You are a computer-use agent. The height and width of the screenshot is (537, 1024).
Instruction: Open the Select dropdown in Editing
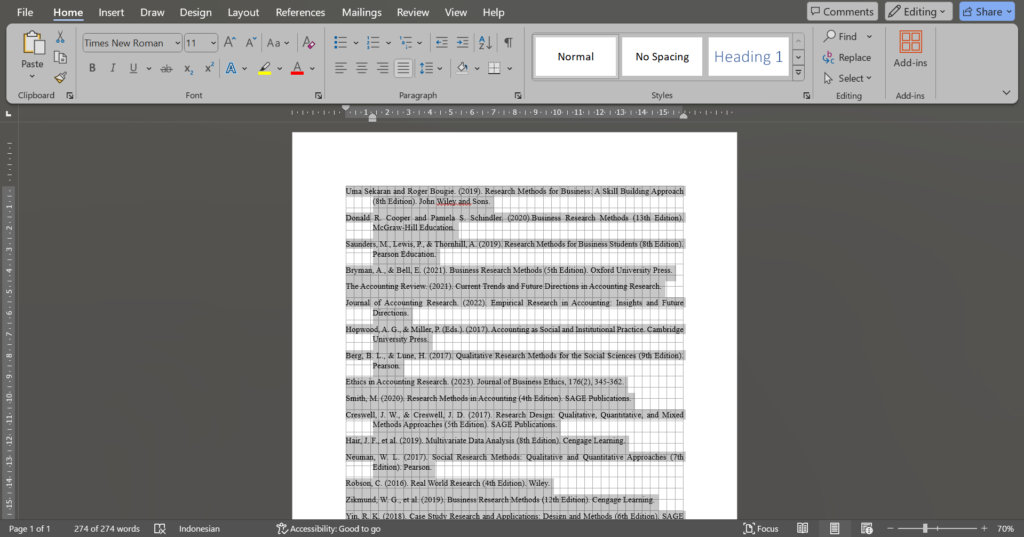848,78
